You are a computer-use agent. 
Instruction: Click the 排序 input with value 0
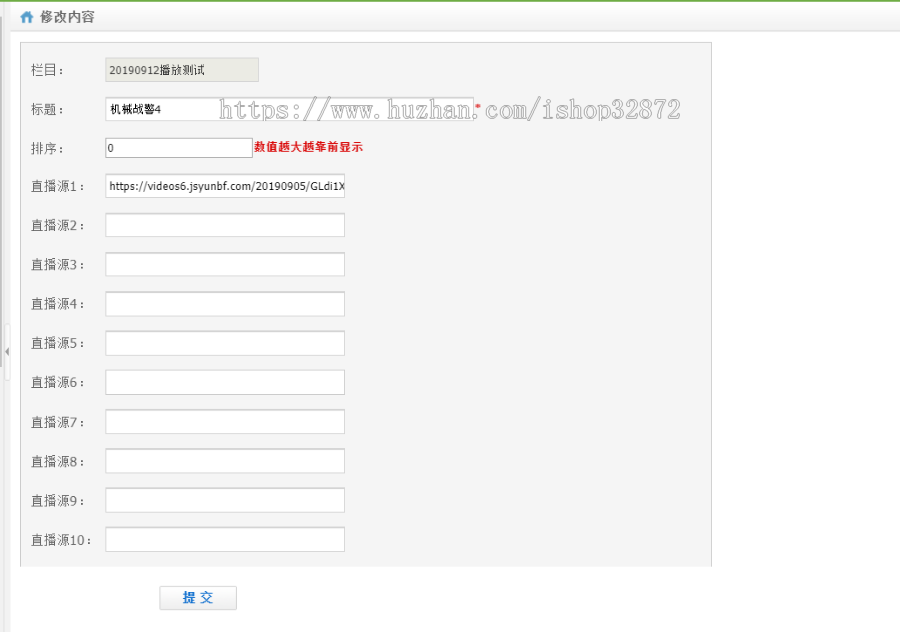coord(178,148)
